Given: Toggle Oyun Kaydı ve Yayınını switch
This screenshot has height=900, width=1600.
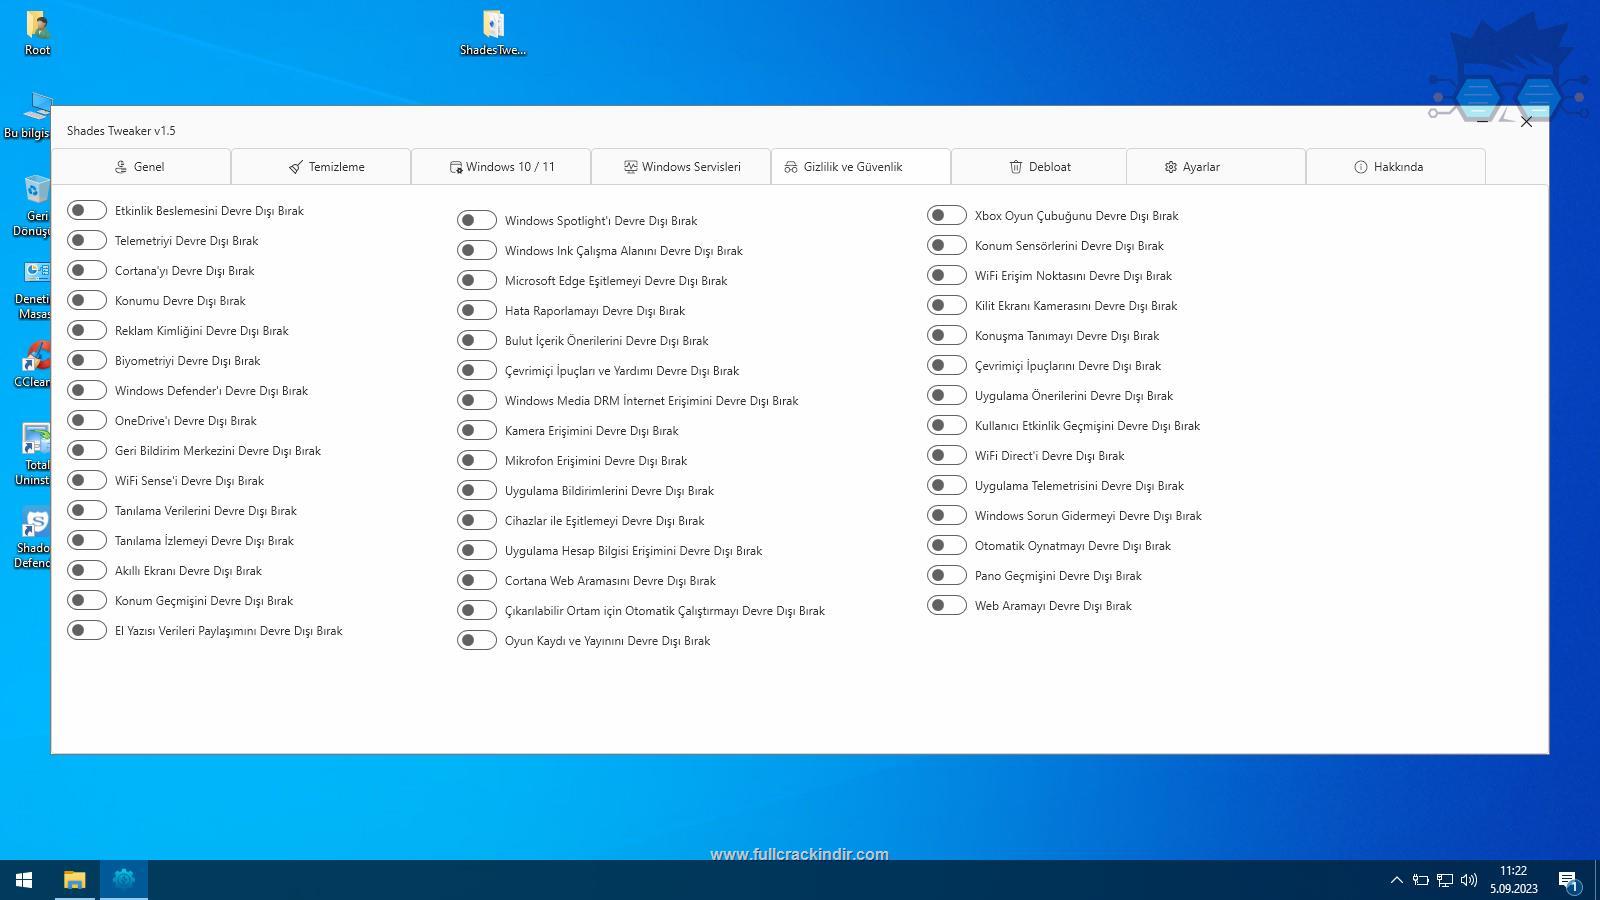Looking at the screenshot, I should (477, 640).
